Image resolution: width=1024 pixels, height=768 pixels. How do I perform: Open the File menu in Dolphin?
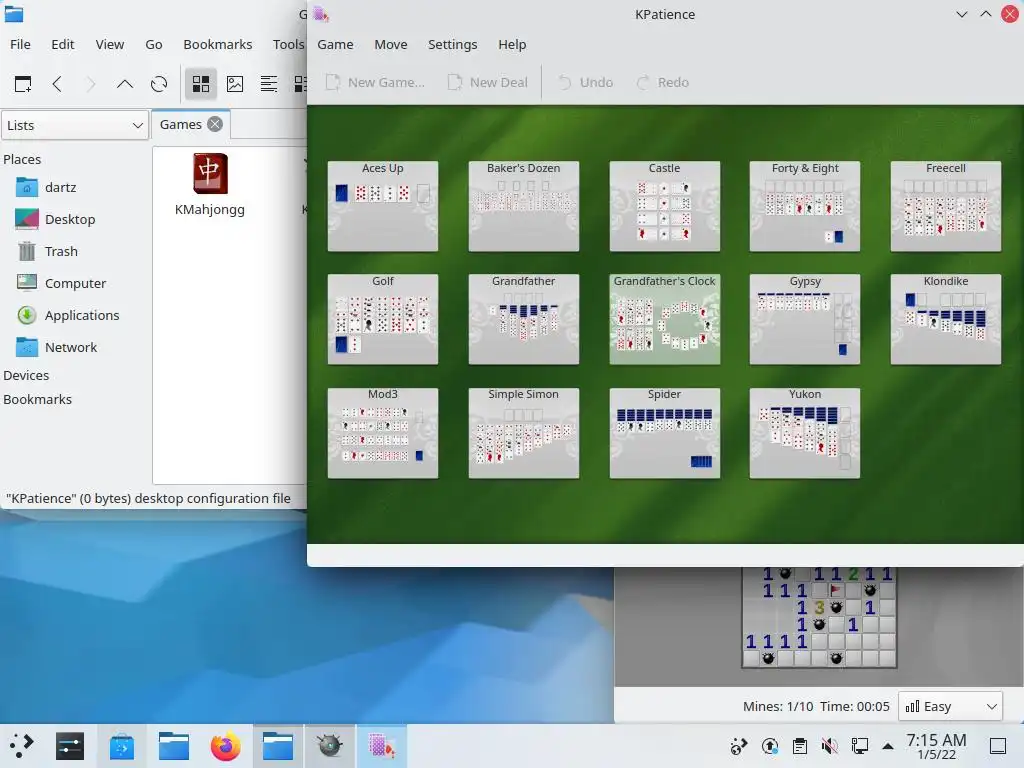20,44
